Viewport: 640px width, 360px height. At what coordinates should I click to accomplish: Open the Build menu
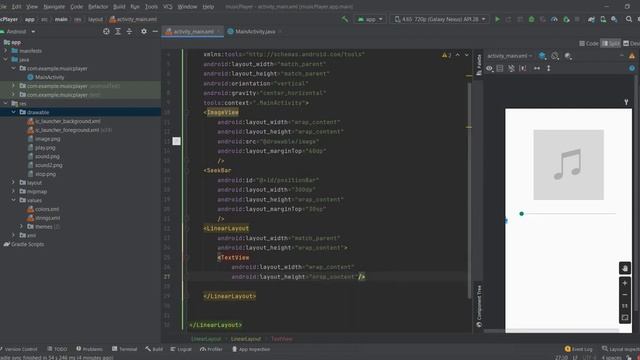119,7
